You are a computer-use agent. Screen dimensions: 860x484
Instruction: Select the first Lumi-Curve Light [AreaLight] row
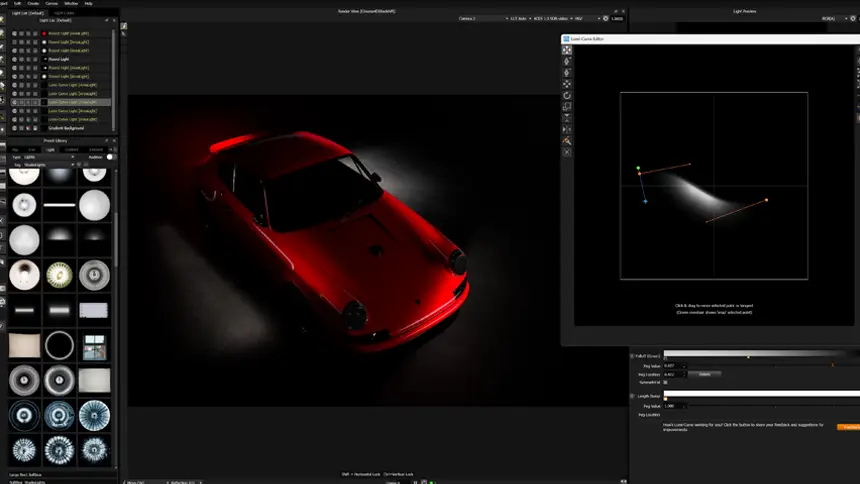59,85
